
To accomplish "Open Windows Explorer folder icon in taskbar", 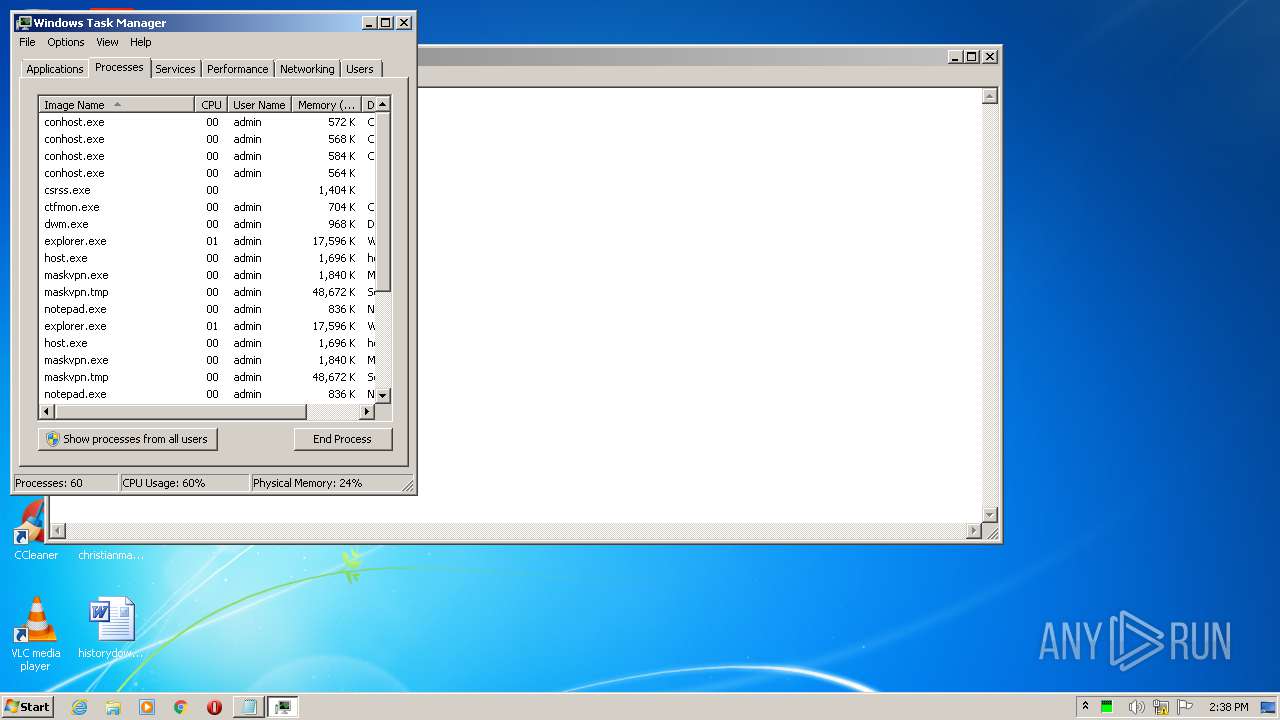I will 113,707.
